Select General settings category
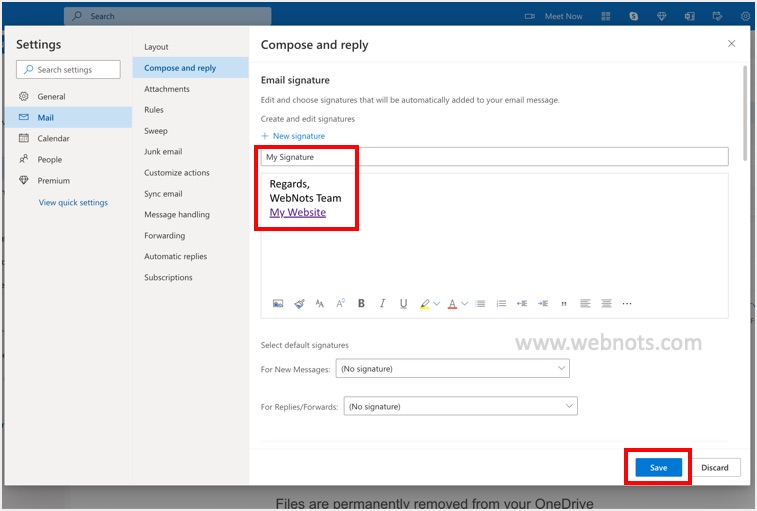757x511 pixels. point(68,96)
